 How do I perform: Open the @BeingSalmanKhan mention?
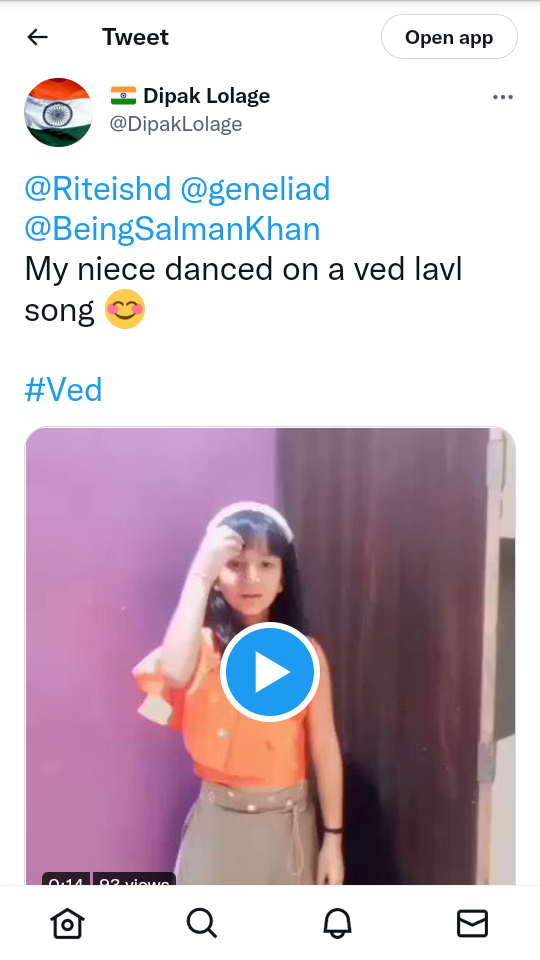pos(172,229)
